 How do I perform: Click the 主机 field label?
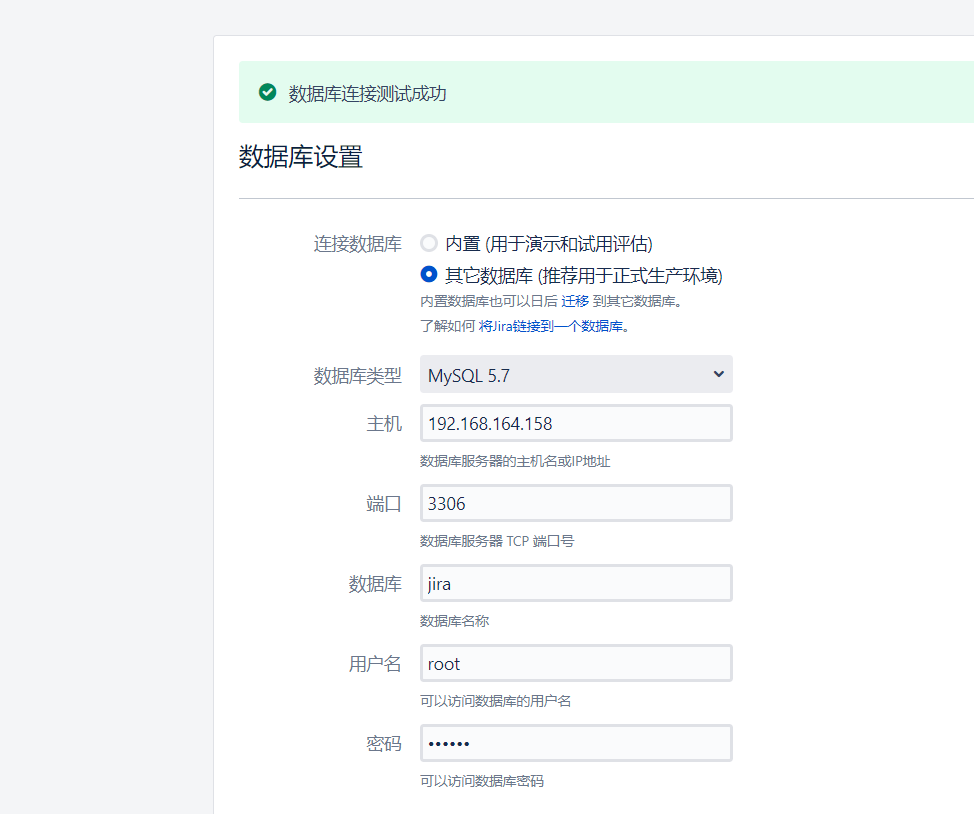pos(384,424)
